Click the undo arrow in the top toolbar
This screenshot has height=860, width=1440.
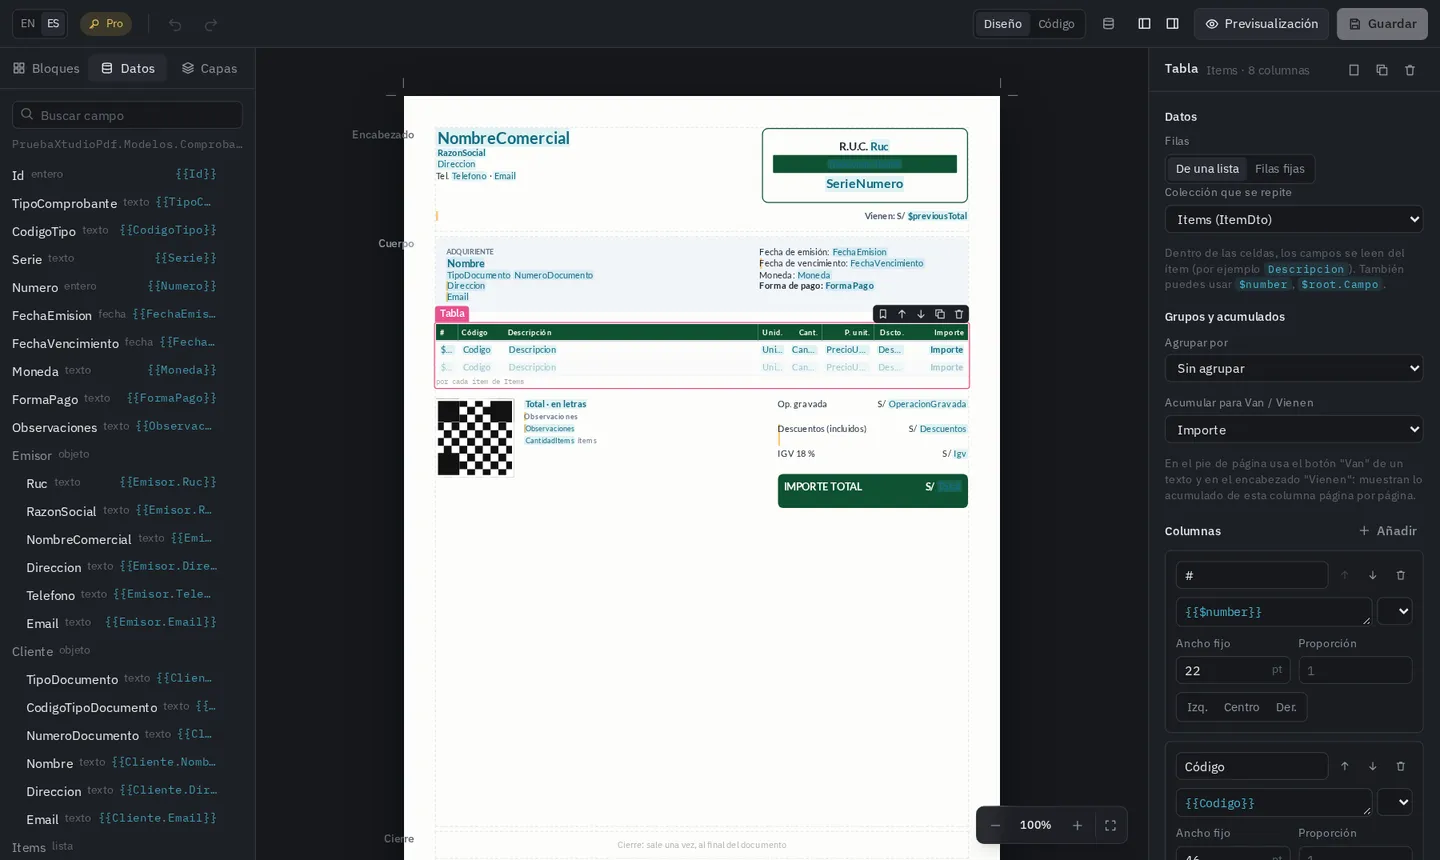(175, 24)
